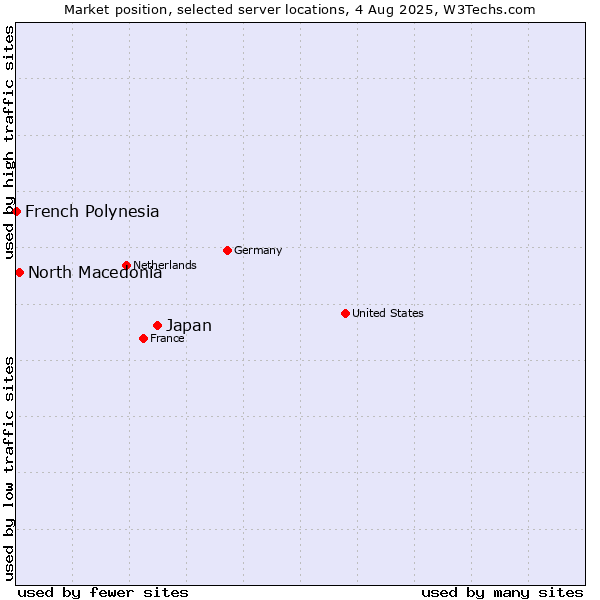Image resolution: width=600 pixels, height=600 pixels.
Task: Click the 'United States' label text
Action: (388, 313)
